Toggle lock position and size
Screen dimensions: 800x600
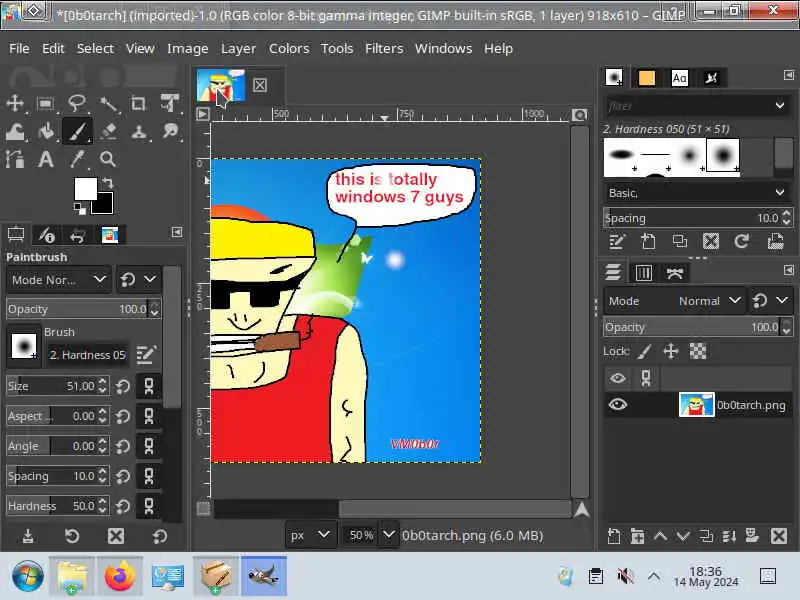point(671,351)
